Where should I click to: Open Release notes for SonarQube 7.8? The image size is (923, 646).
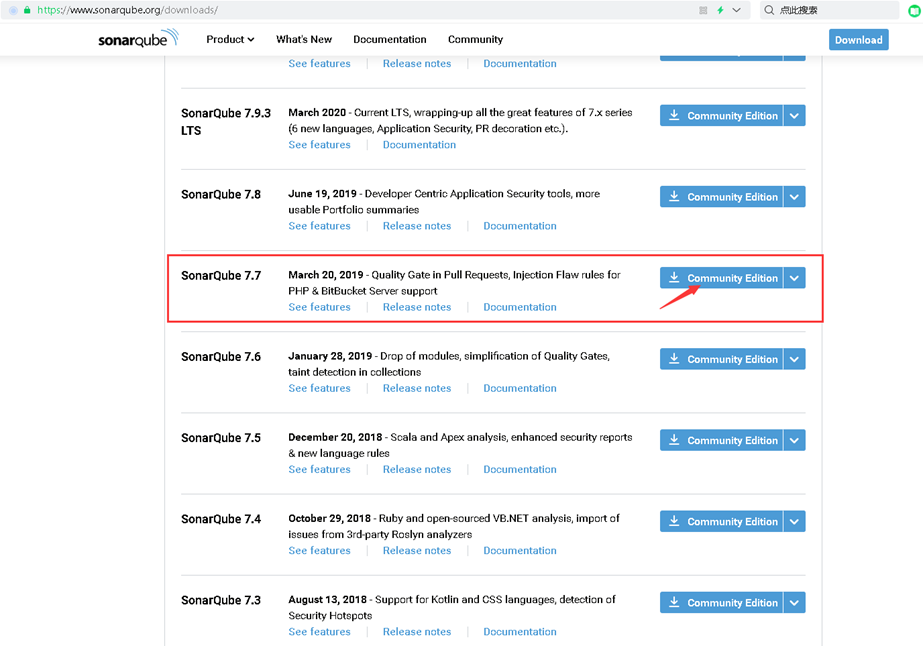[x=417, y=226]
